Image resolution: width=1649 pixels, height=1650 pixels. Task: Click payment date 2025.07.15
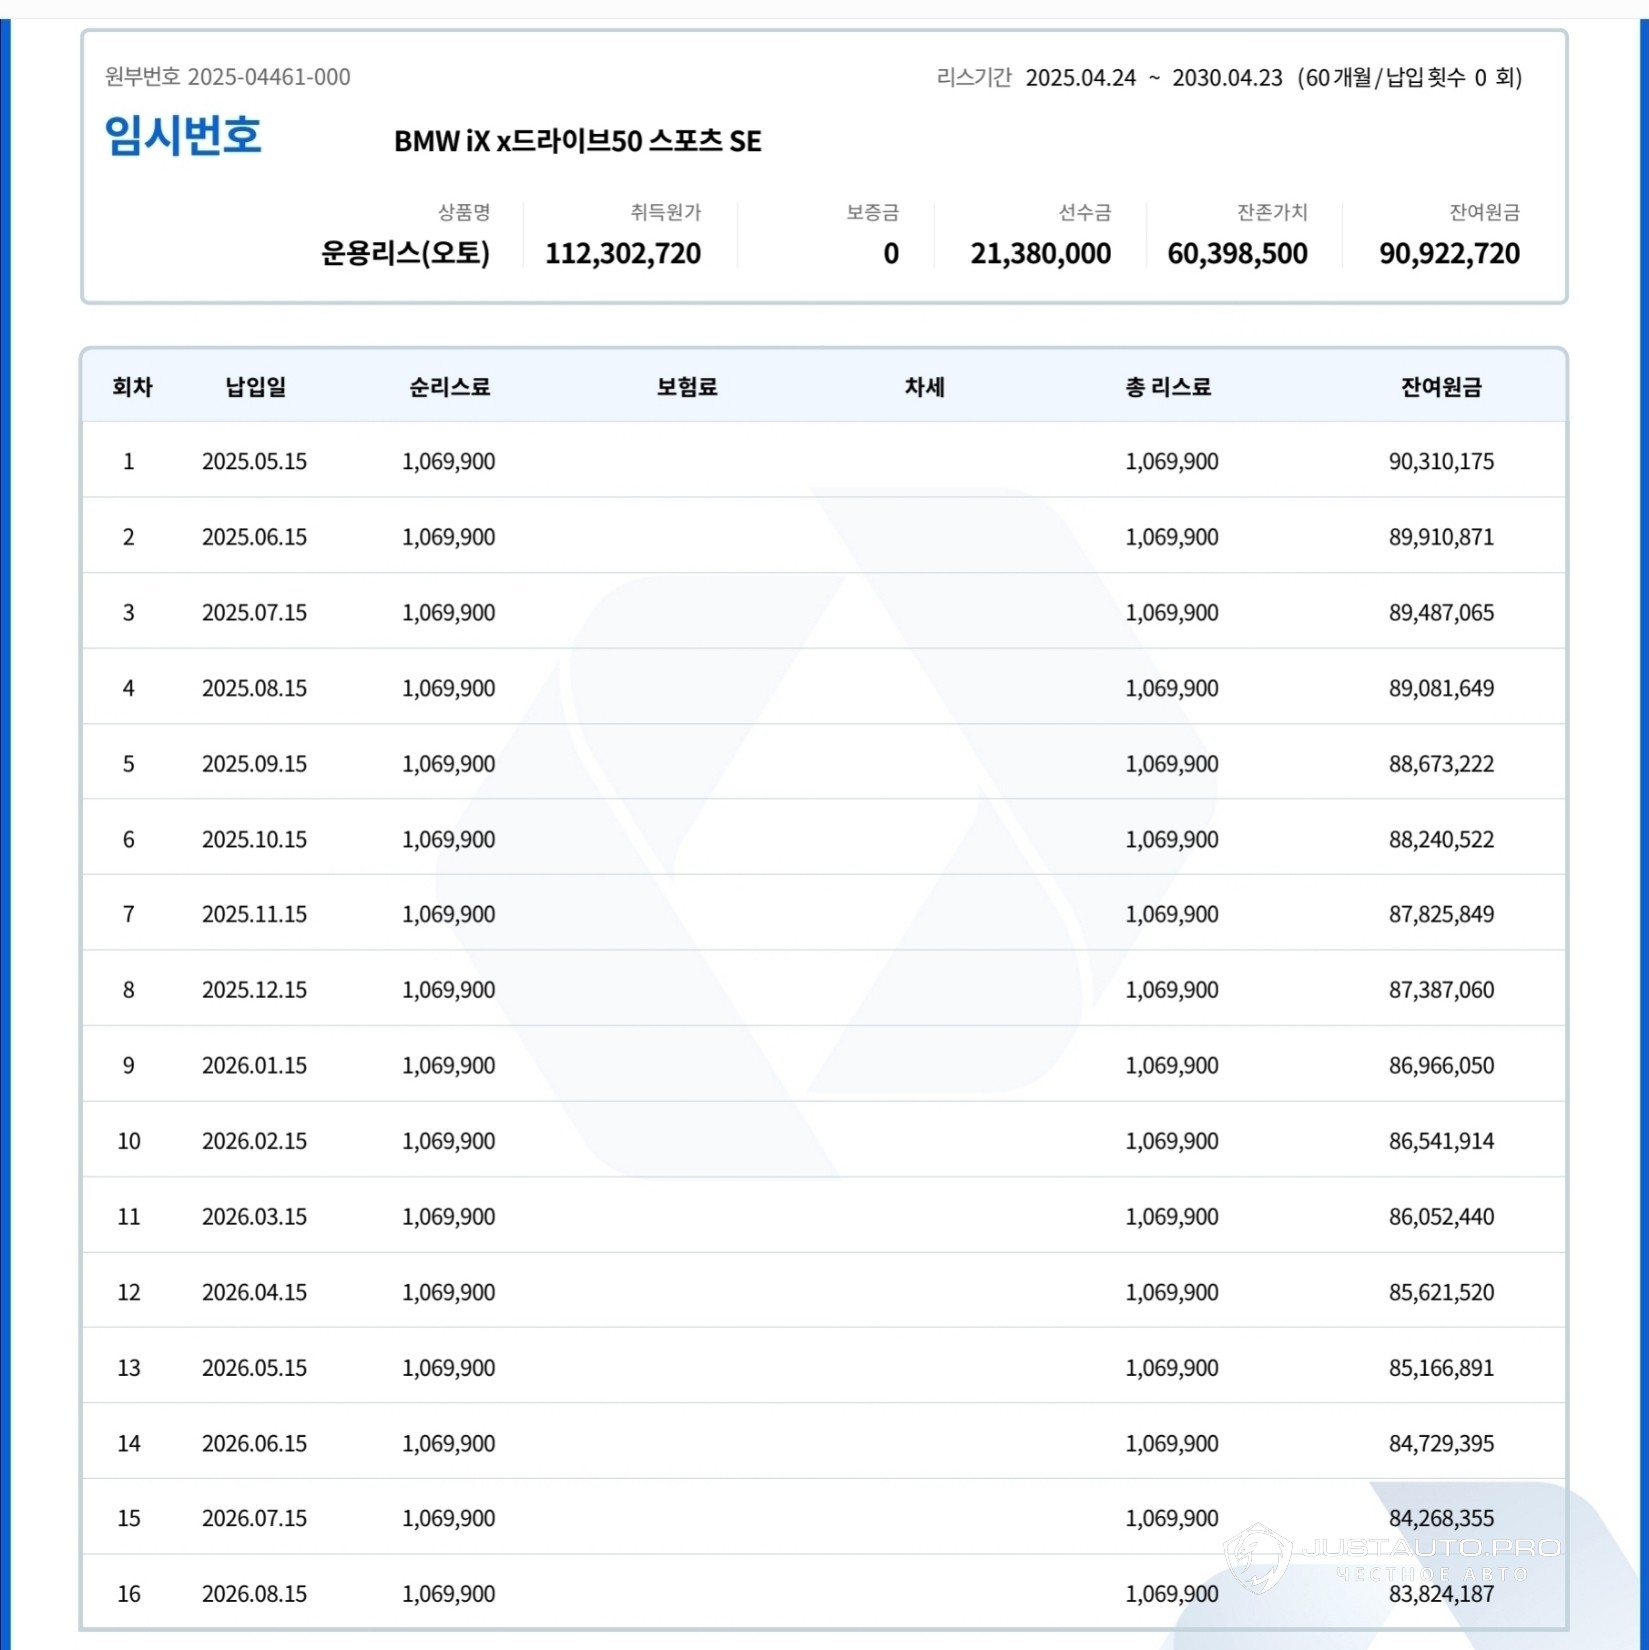pyautogui.click(x=255, y=612)
